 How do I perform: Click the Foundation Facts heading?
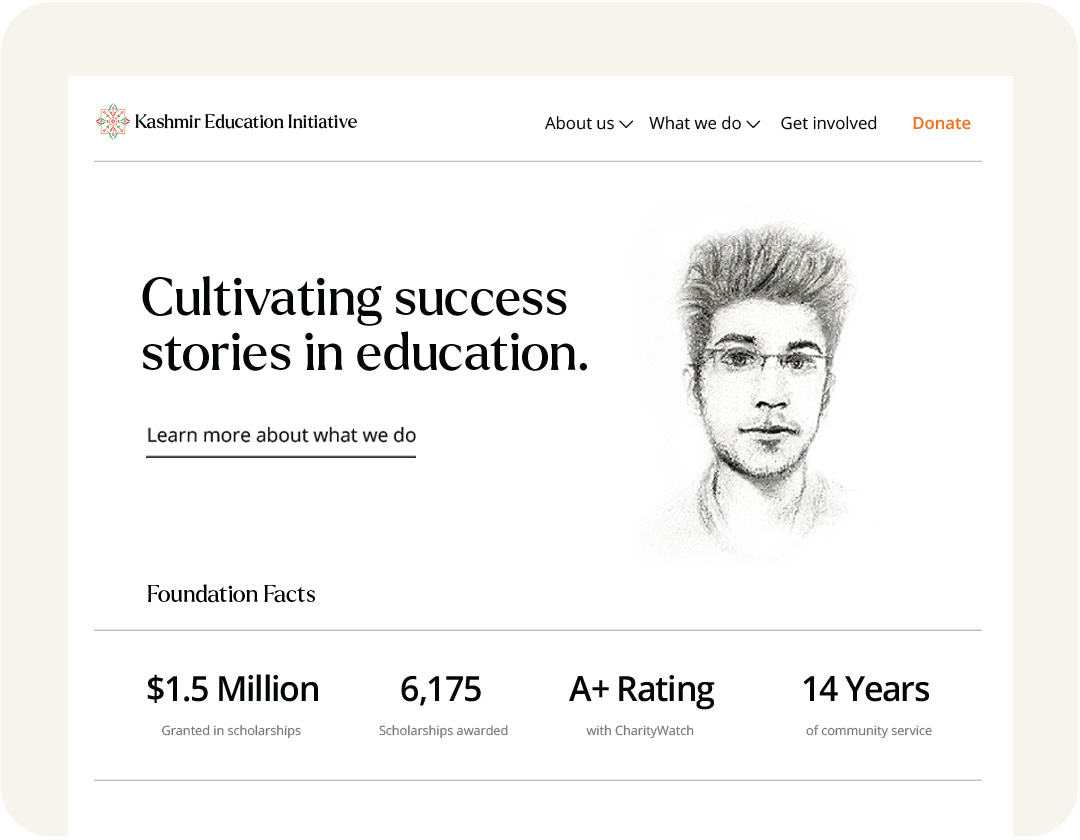click(231, 594)
